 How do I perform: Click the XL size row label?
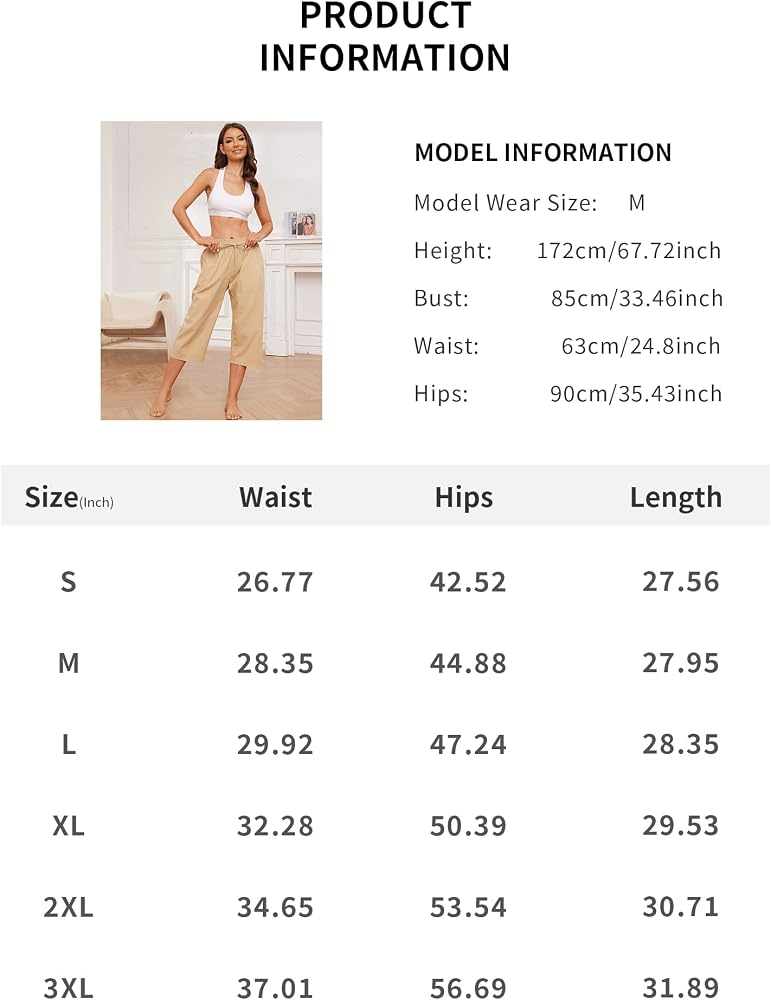point(68,826)
